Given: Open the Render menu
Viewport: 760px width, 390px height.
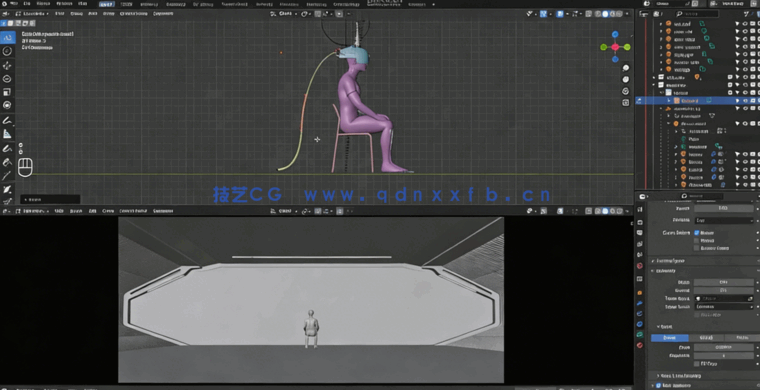Looking at the screenshot, I should pyautogui.click(x=64, y=3).
